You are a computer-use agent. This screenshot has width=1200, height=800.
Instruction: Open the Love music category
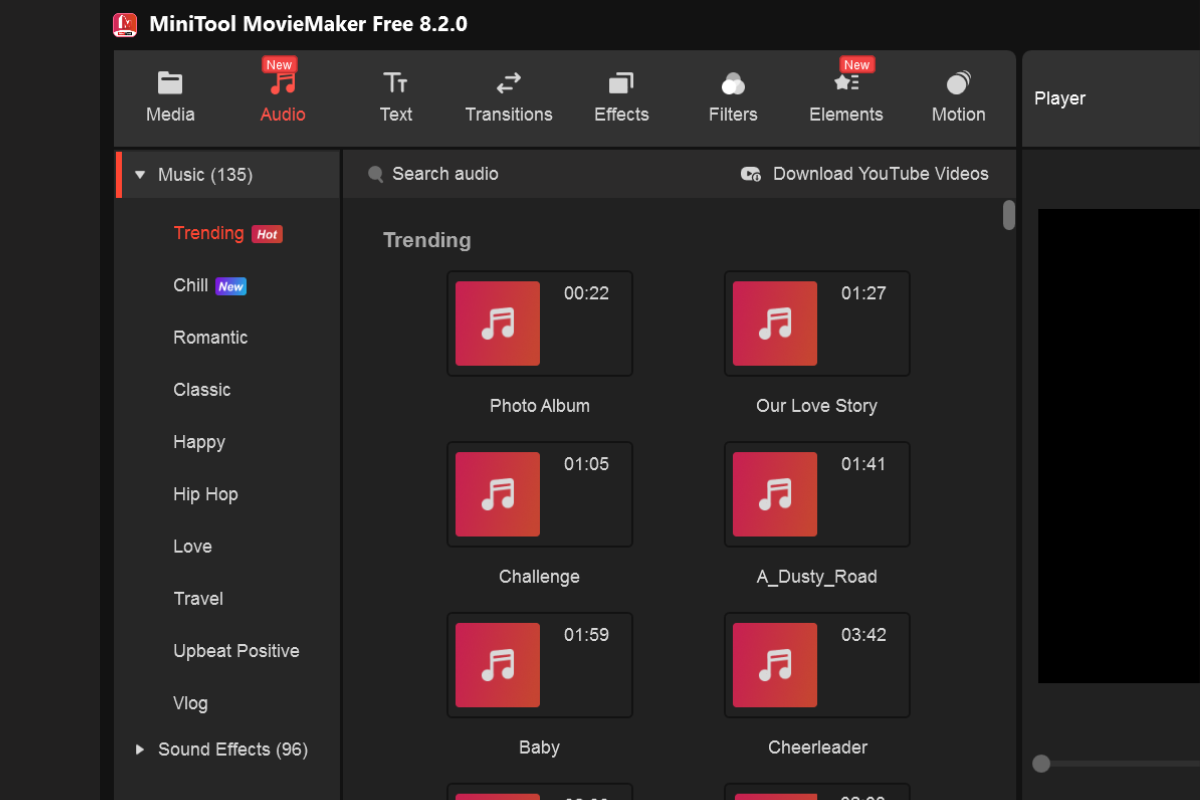click(x=192, y=546)
